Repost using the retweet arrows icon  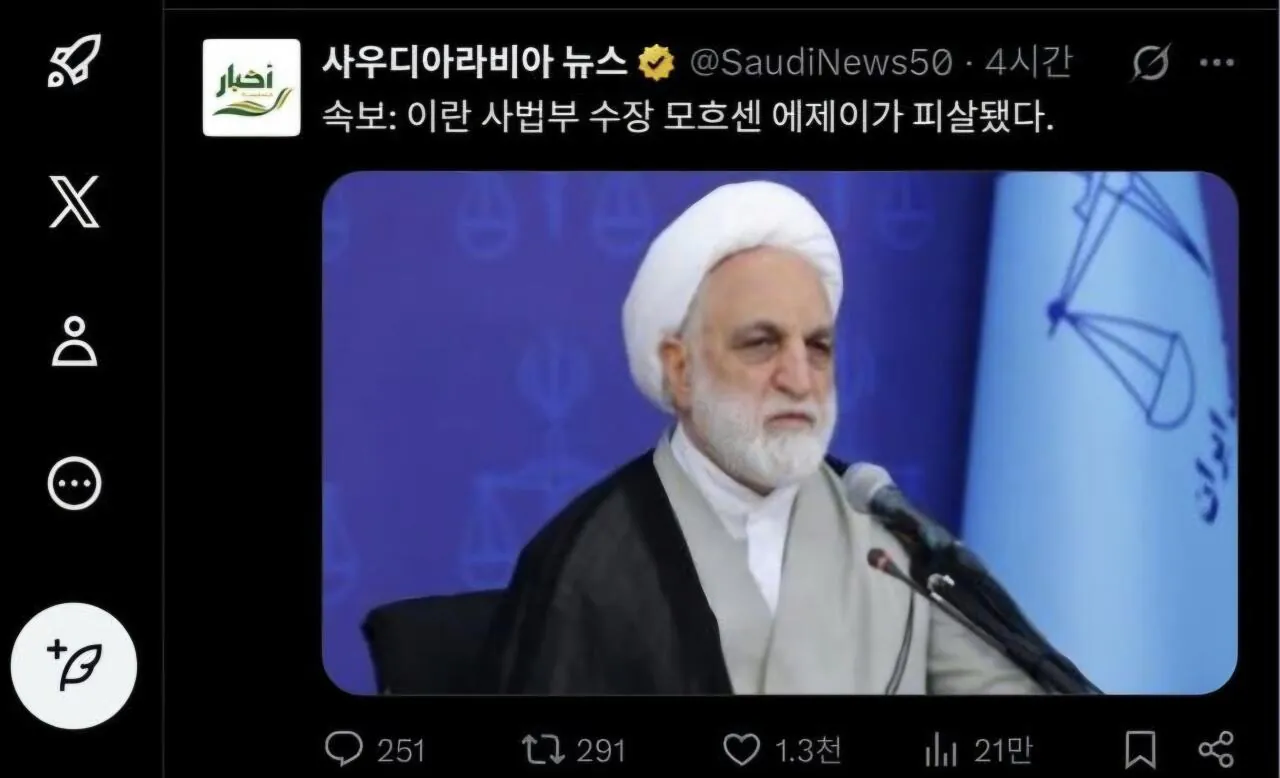pyautogui.click(x=541, y=749)
